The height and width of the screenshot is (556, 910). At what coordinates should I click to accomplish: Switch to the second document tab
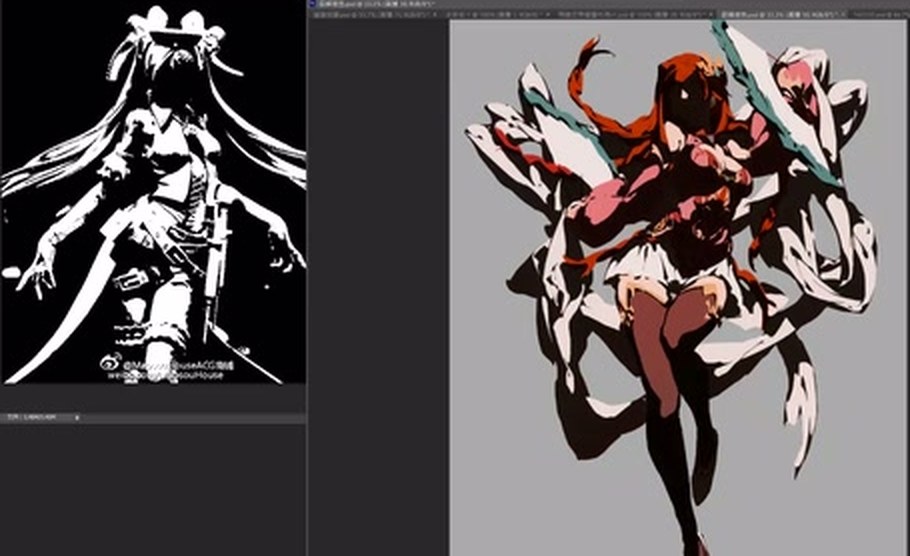[x=495, y=14]
